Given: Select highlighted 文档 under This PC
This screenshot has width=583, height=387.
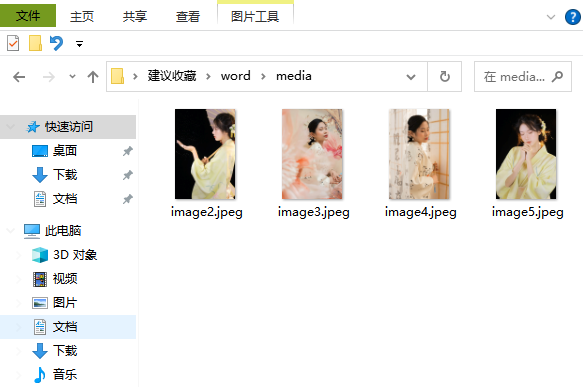Looking at the screenshot, I should (68, 327).
